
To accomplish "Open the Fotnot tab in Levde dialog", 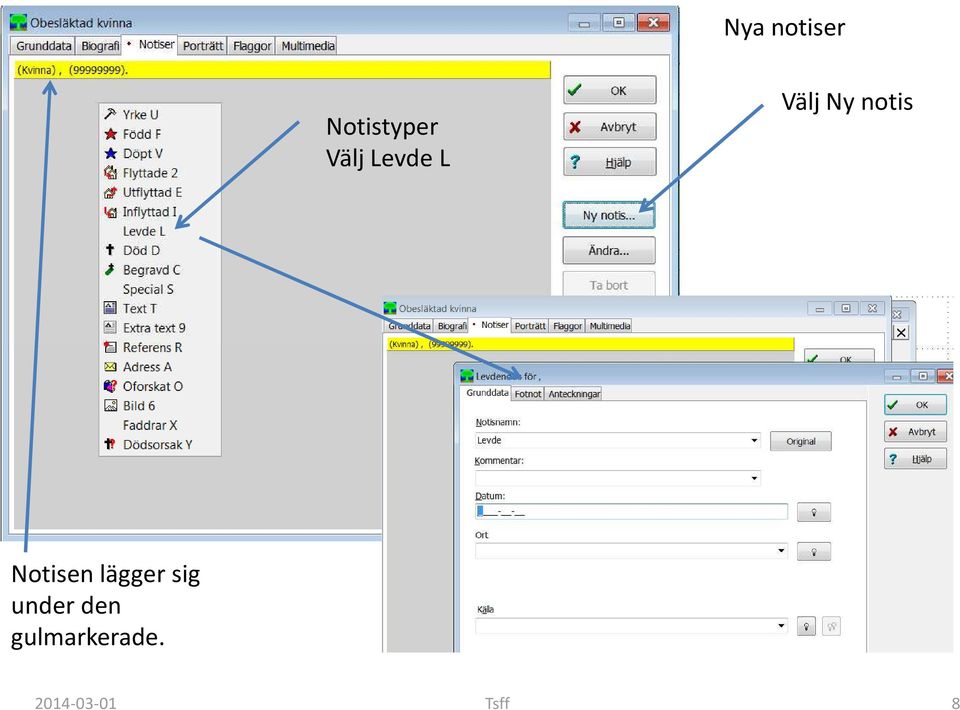I will pyautogui.click(x=528, y=394).
